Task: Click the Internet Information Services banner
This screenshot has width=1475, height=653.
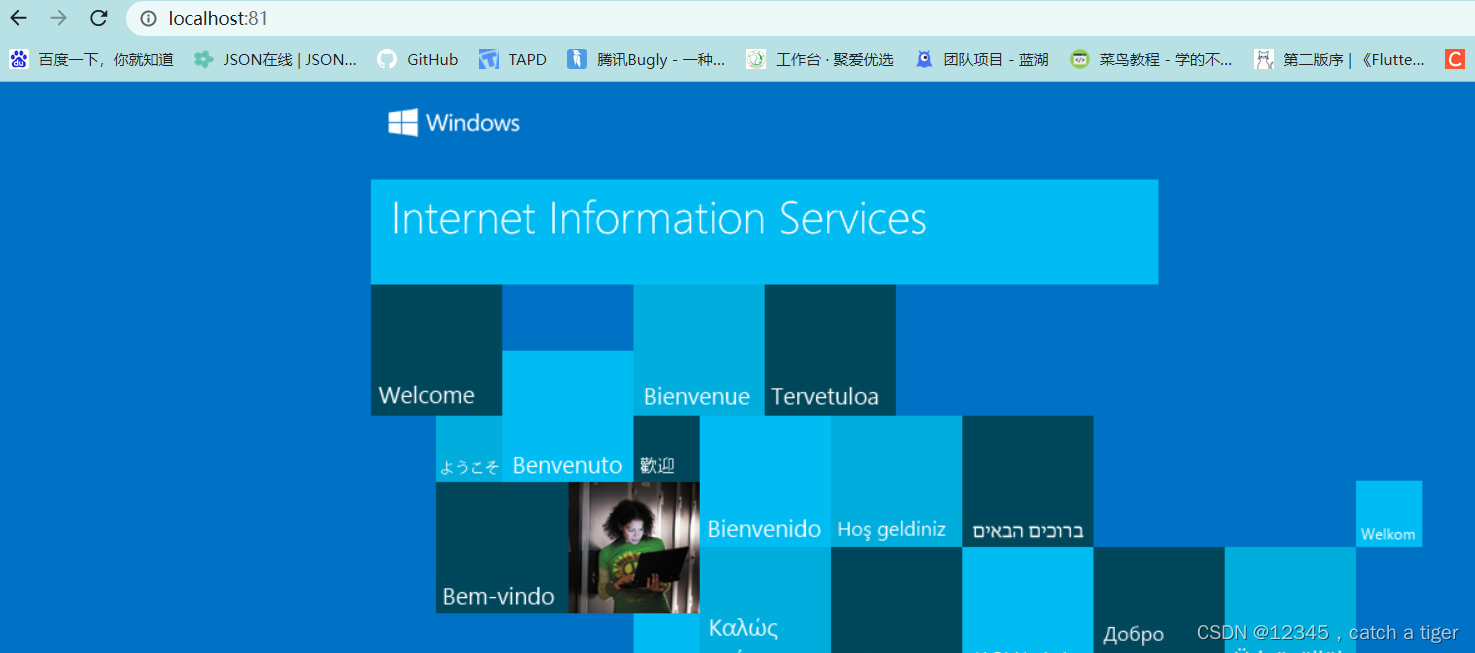Action: coord(764,232)
